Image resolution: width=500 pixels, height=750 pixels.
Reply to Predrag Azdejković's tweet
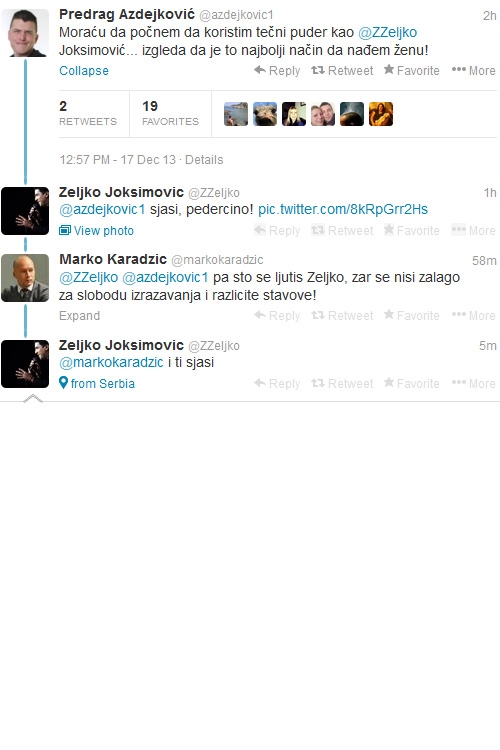pos(277,71)
